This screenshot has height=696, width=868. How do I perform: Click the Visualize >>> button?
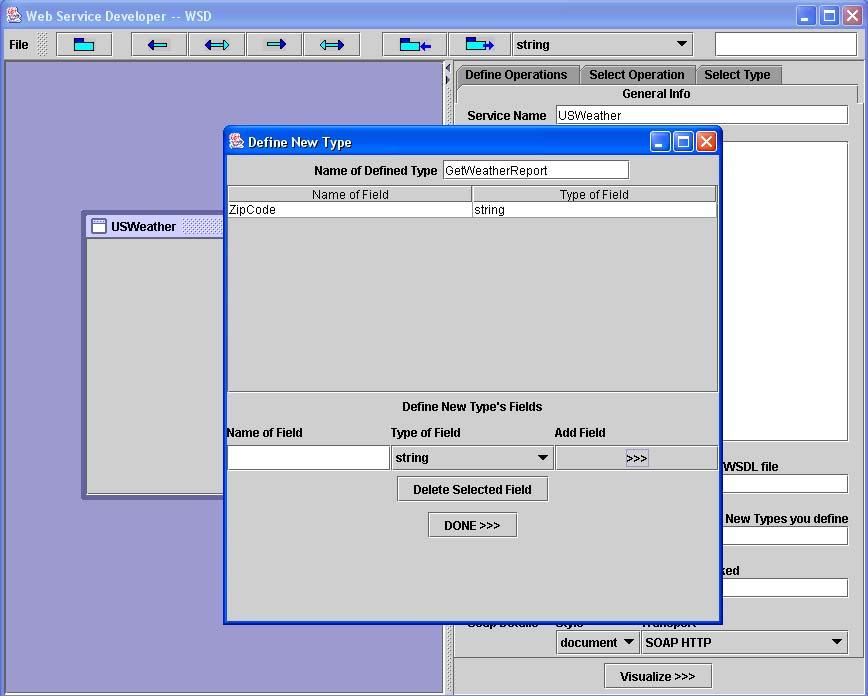click(x=658, y=676)
